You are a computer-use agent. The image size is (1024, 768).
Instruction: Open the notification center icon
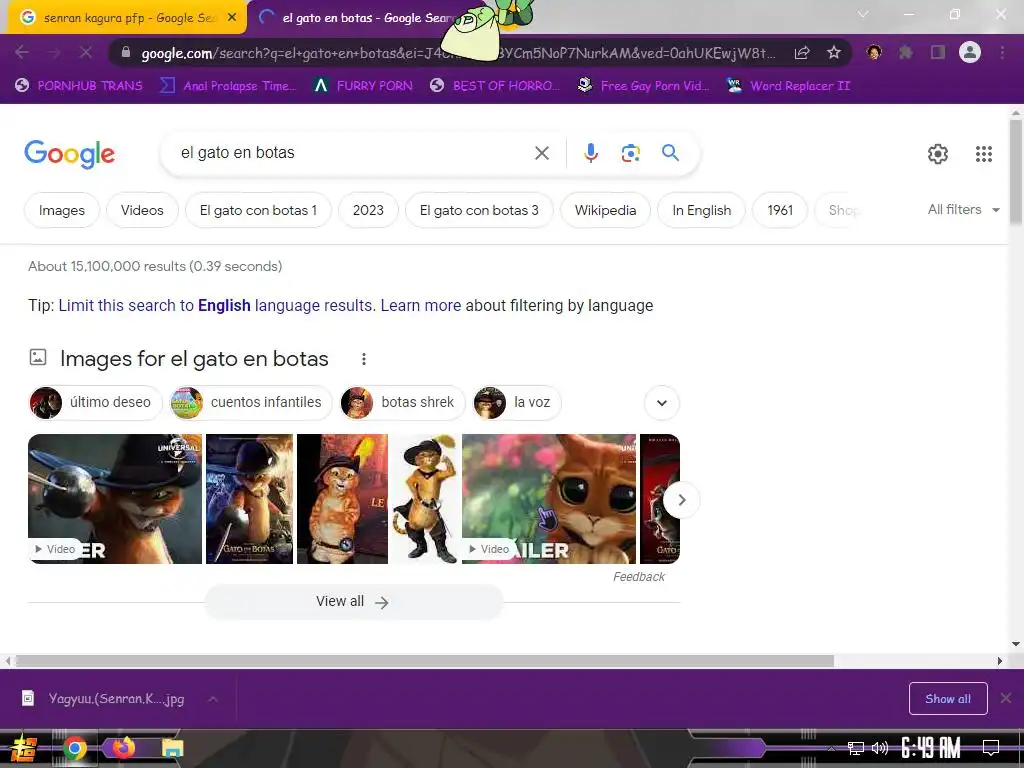[991, 748]
